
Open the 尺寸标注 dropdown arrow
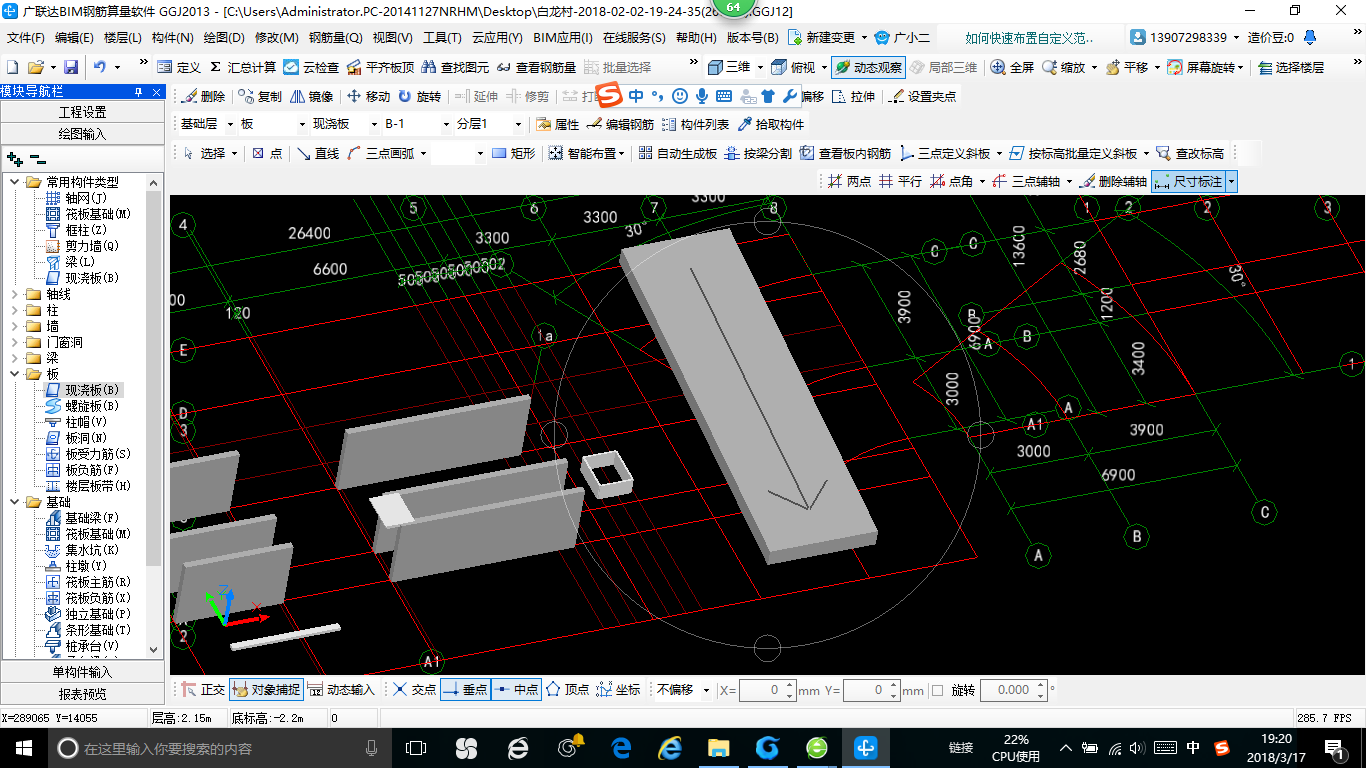1231,181
